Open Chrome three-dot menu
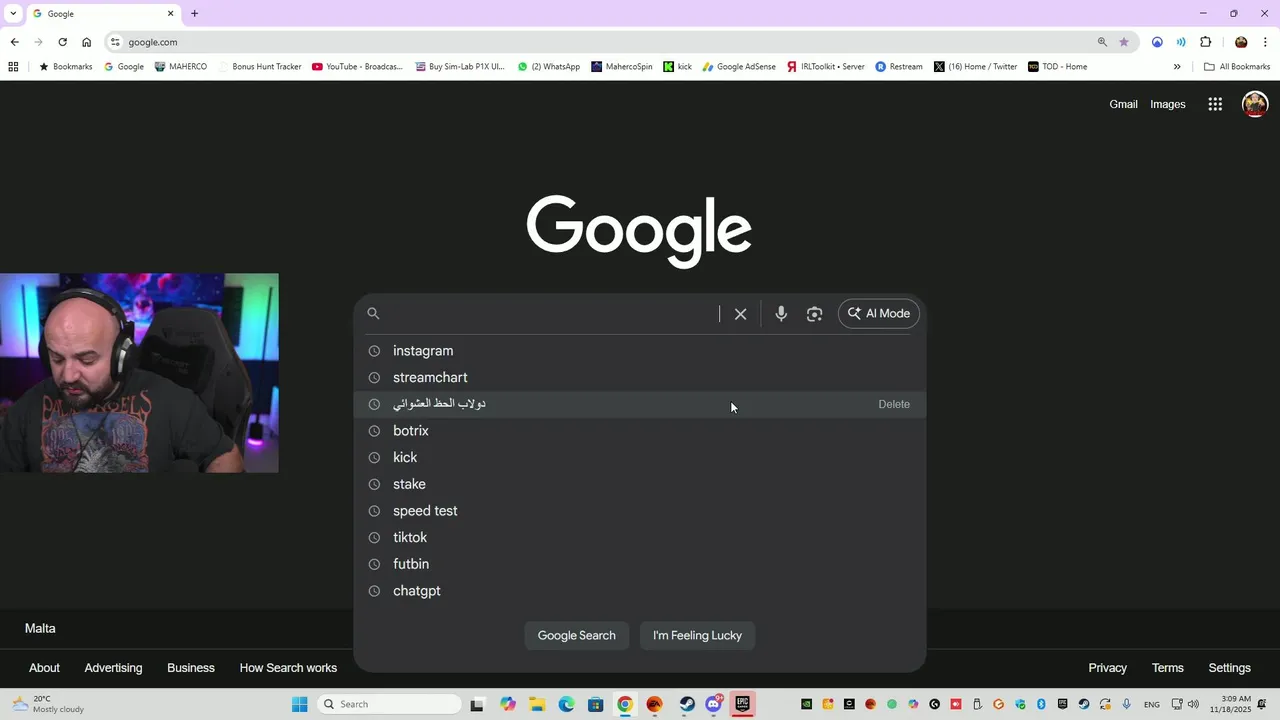Screen dimensions: 1280x720 [x=1265, y=42]
